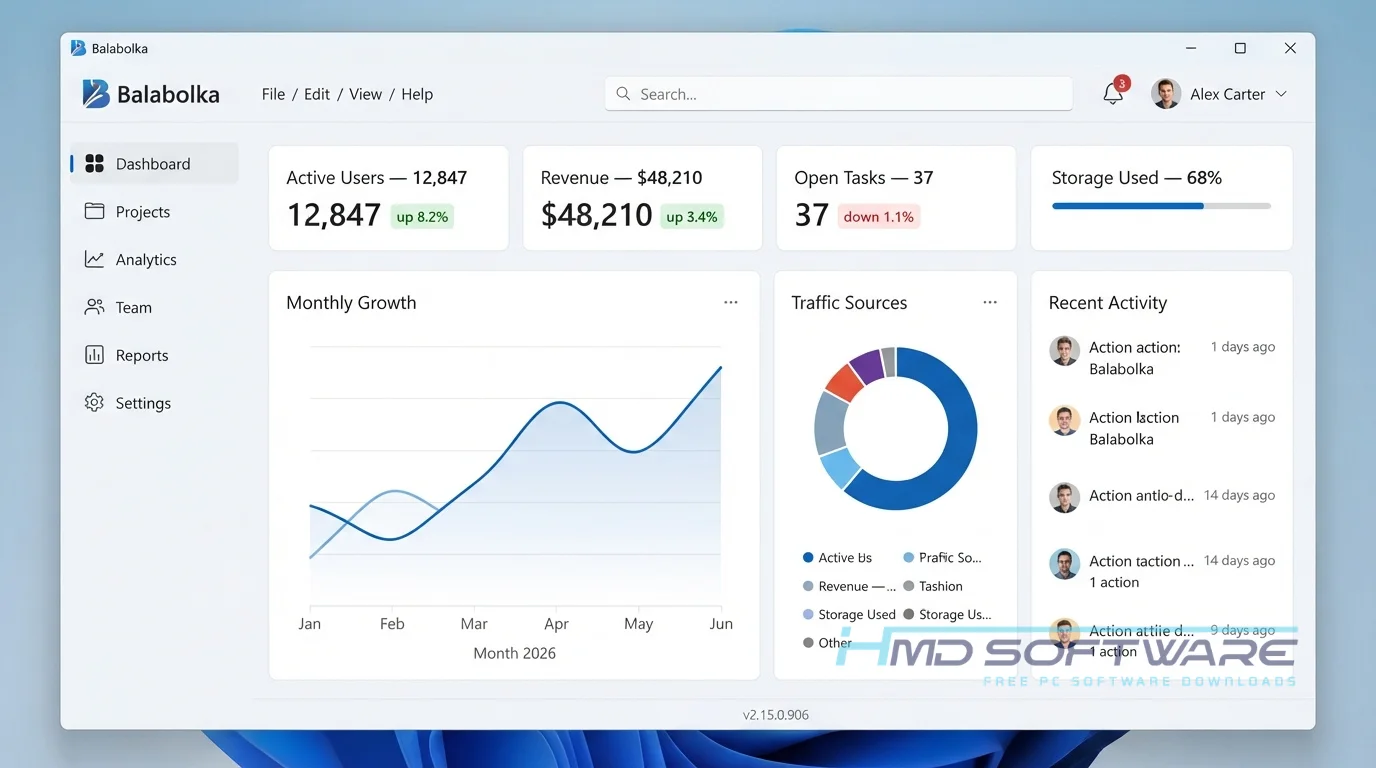This screenshot has width=1376, height=768.
Task: Click the 'Month 2026' axis label
Action: [x=515, y=653]
